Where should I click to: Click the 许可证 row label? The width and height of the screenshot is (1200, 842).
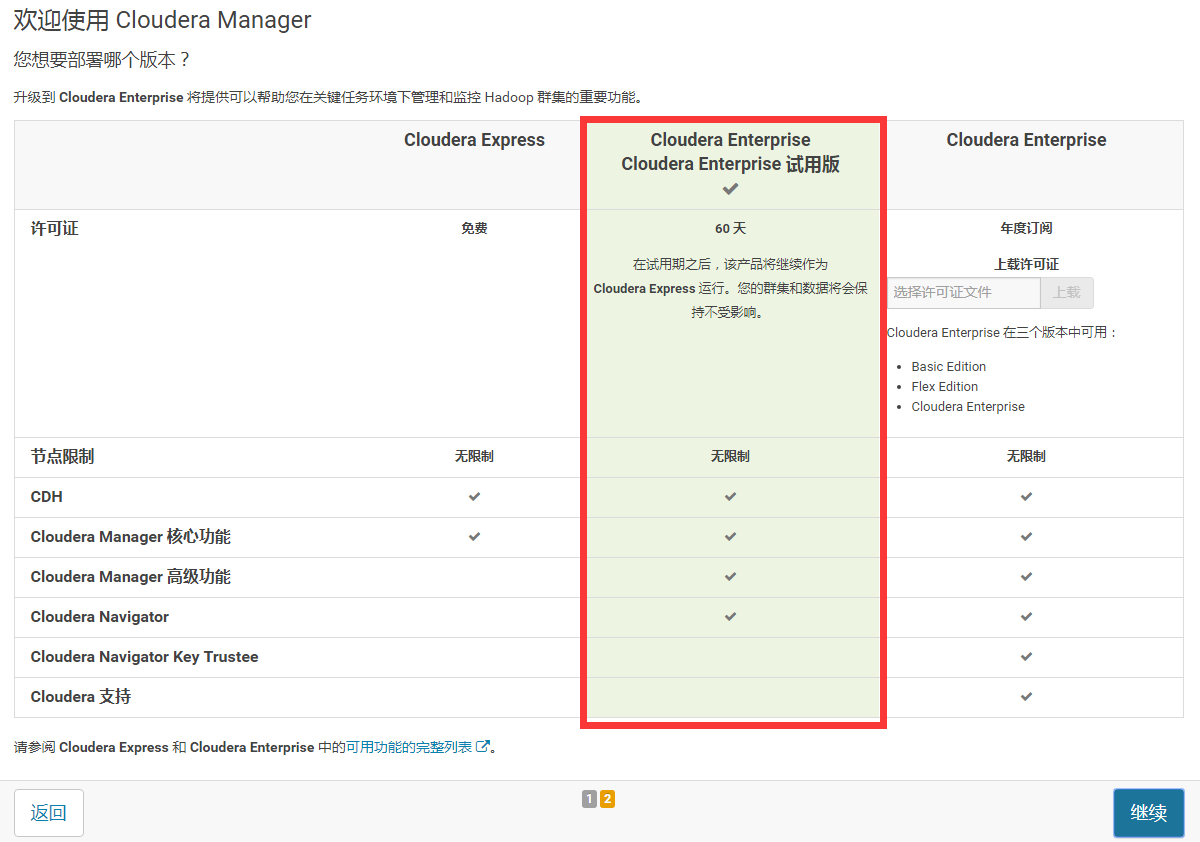pos(54,229)
